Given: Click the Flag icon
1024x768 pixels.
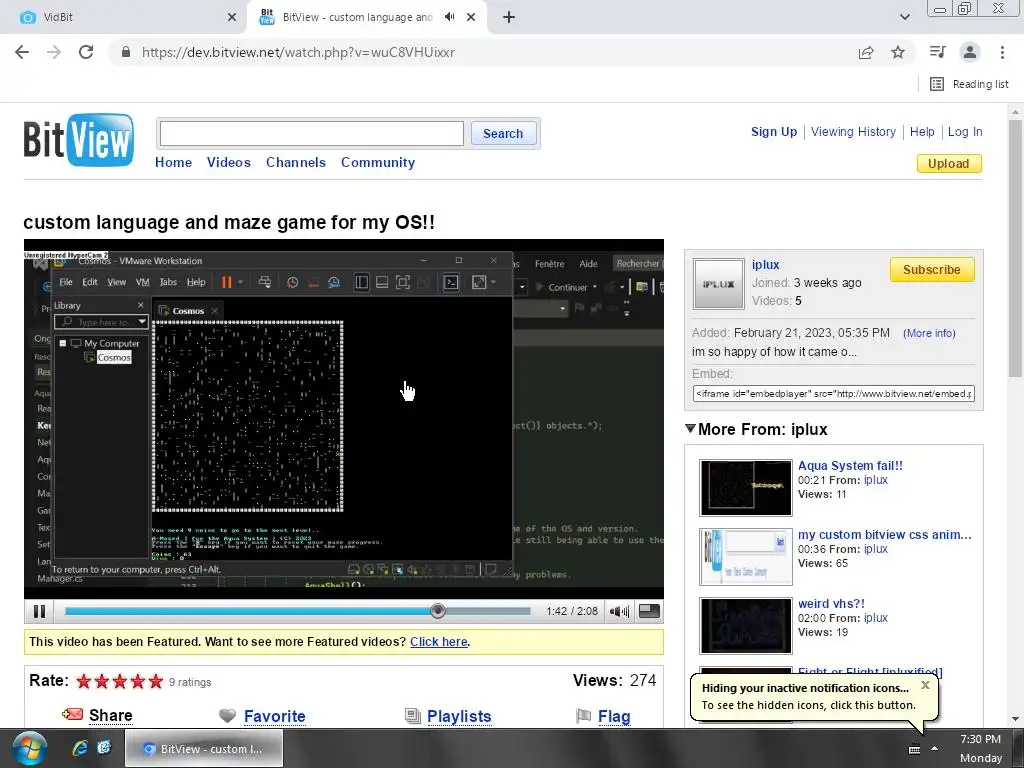Looking at the screenshot, I should (x=583, y=716).
